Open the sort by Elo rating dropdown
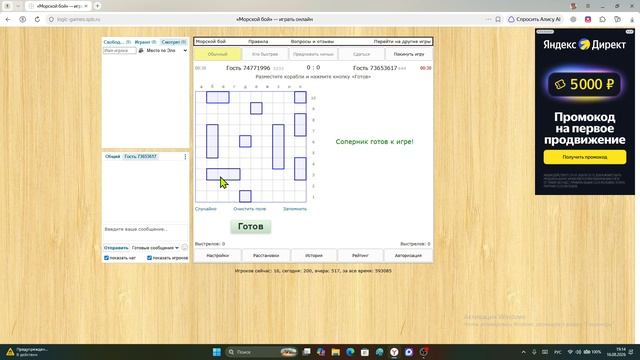 (x=167, y=51)
